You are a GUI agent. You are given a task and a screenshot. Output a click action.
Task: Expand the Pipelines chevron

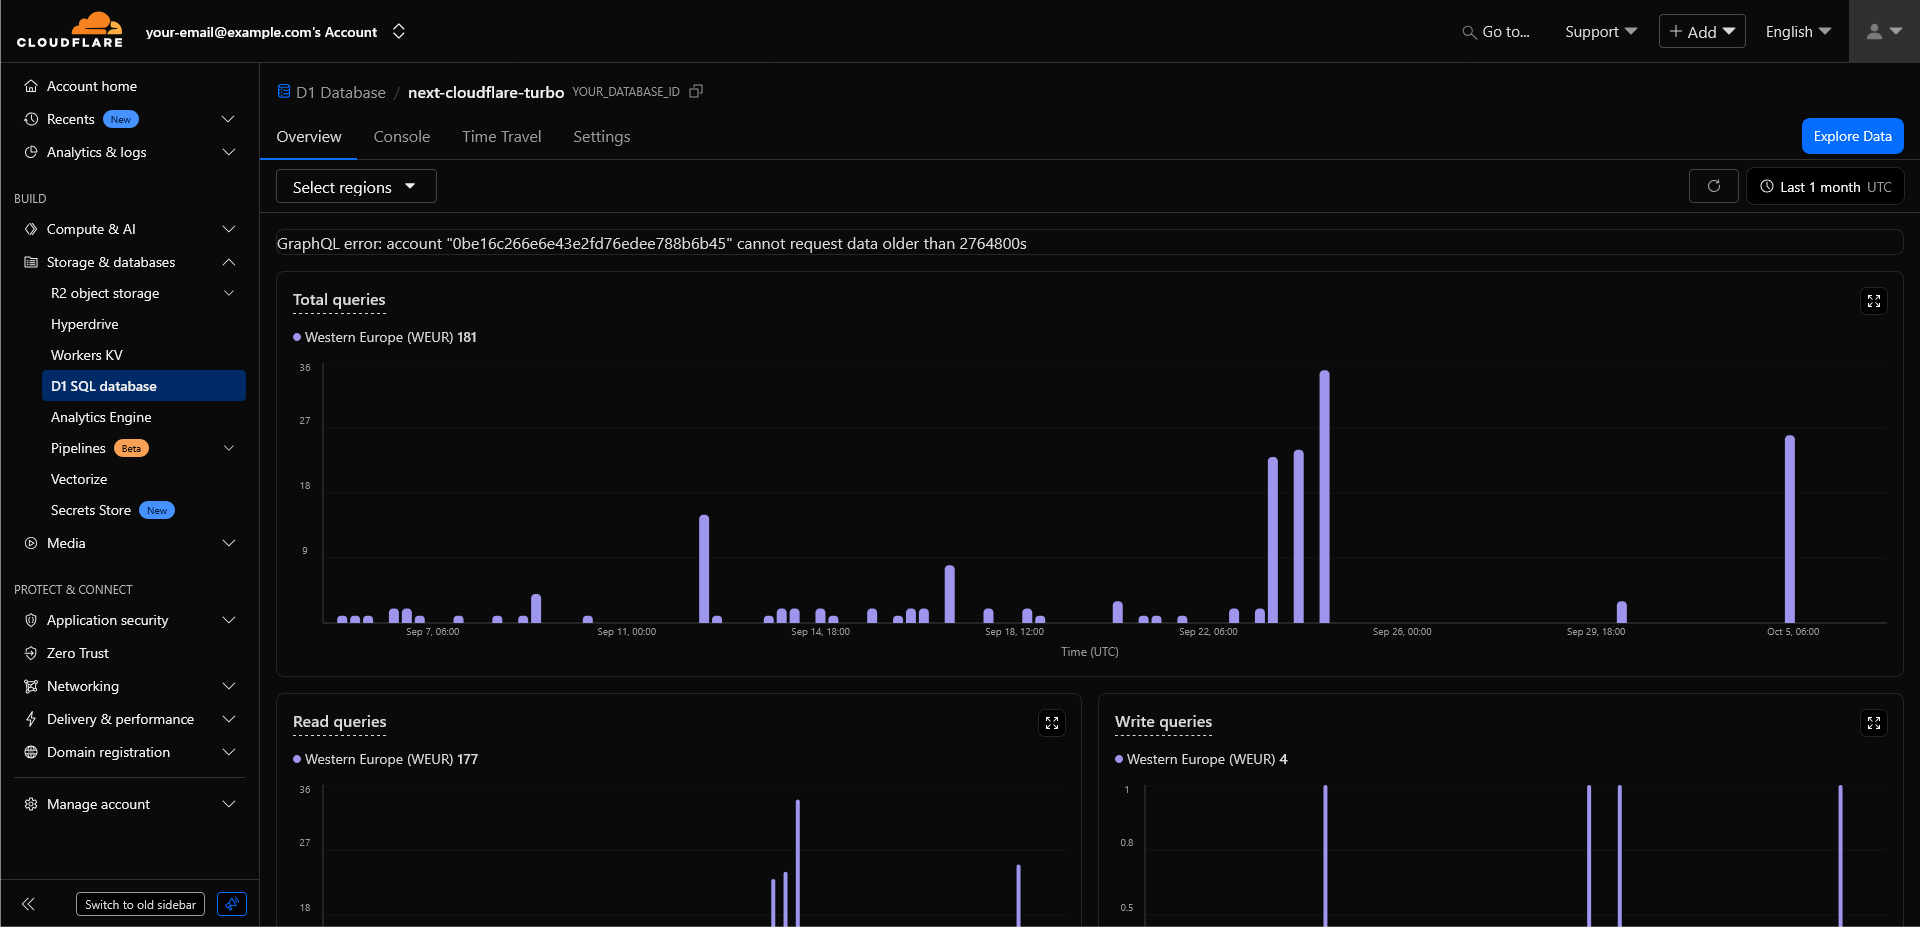tap(228, 448)
